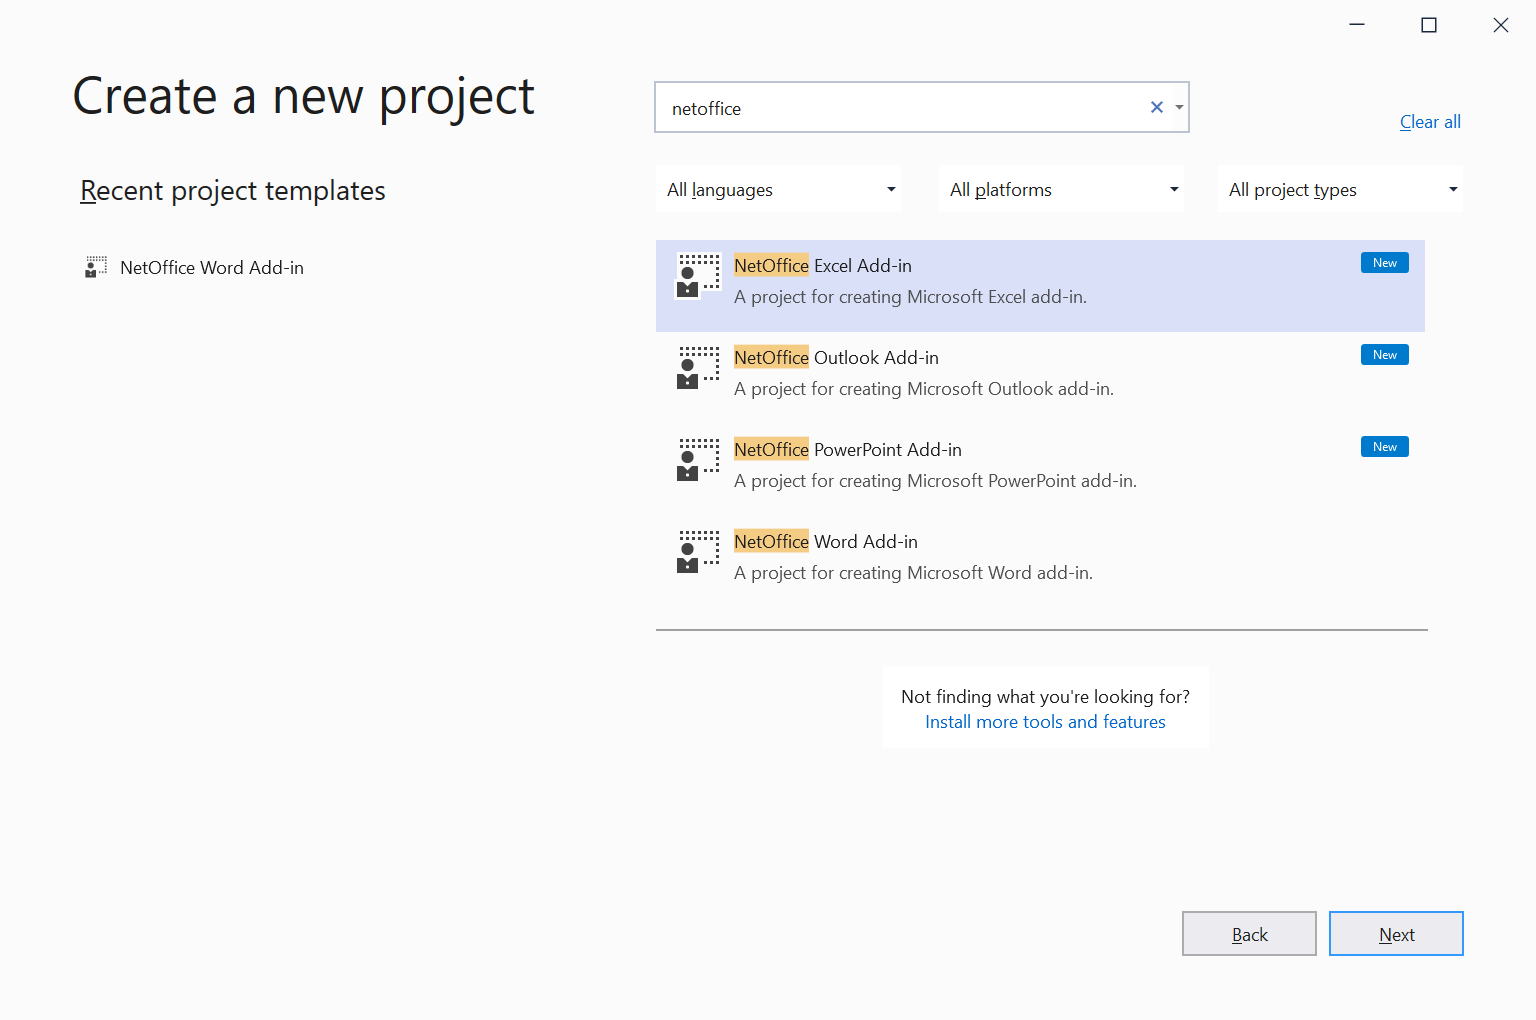Click New badge on Outlook Add-in
1536x1020 pixels.
pyautogui.click(x=1384, y=355)
